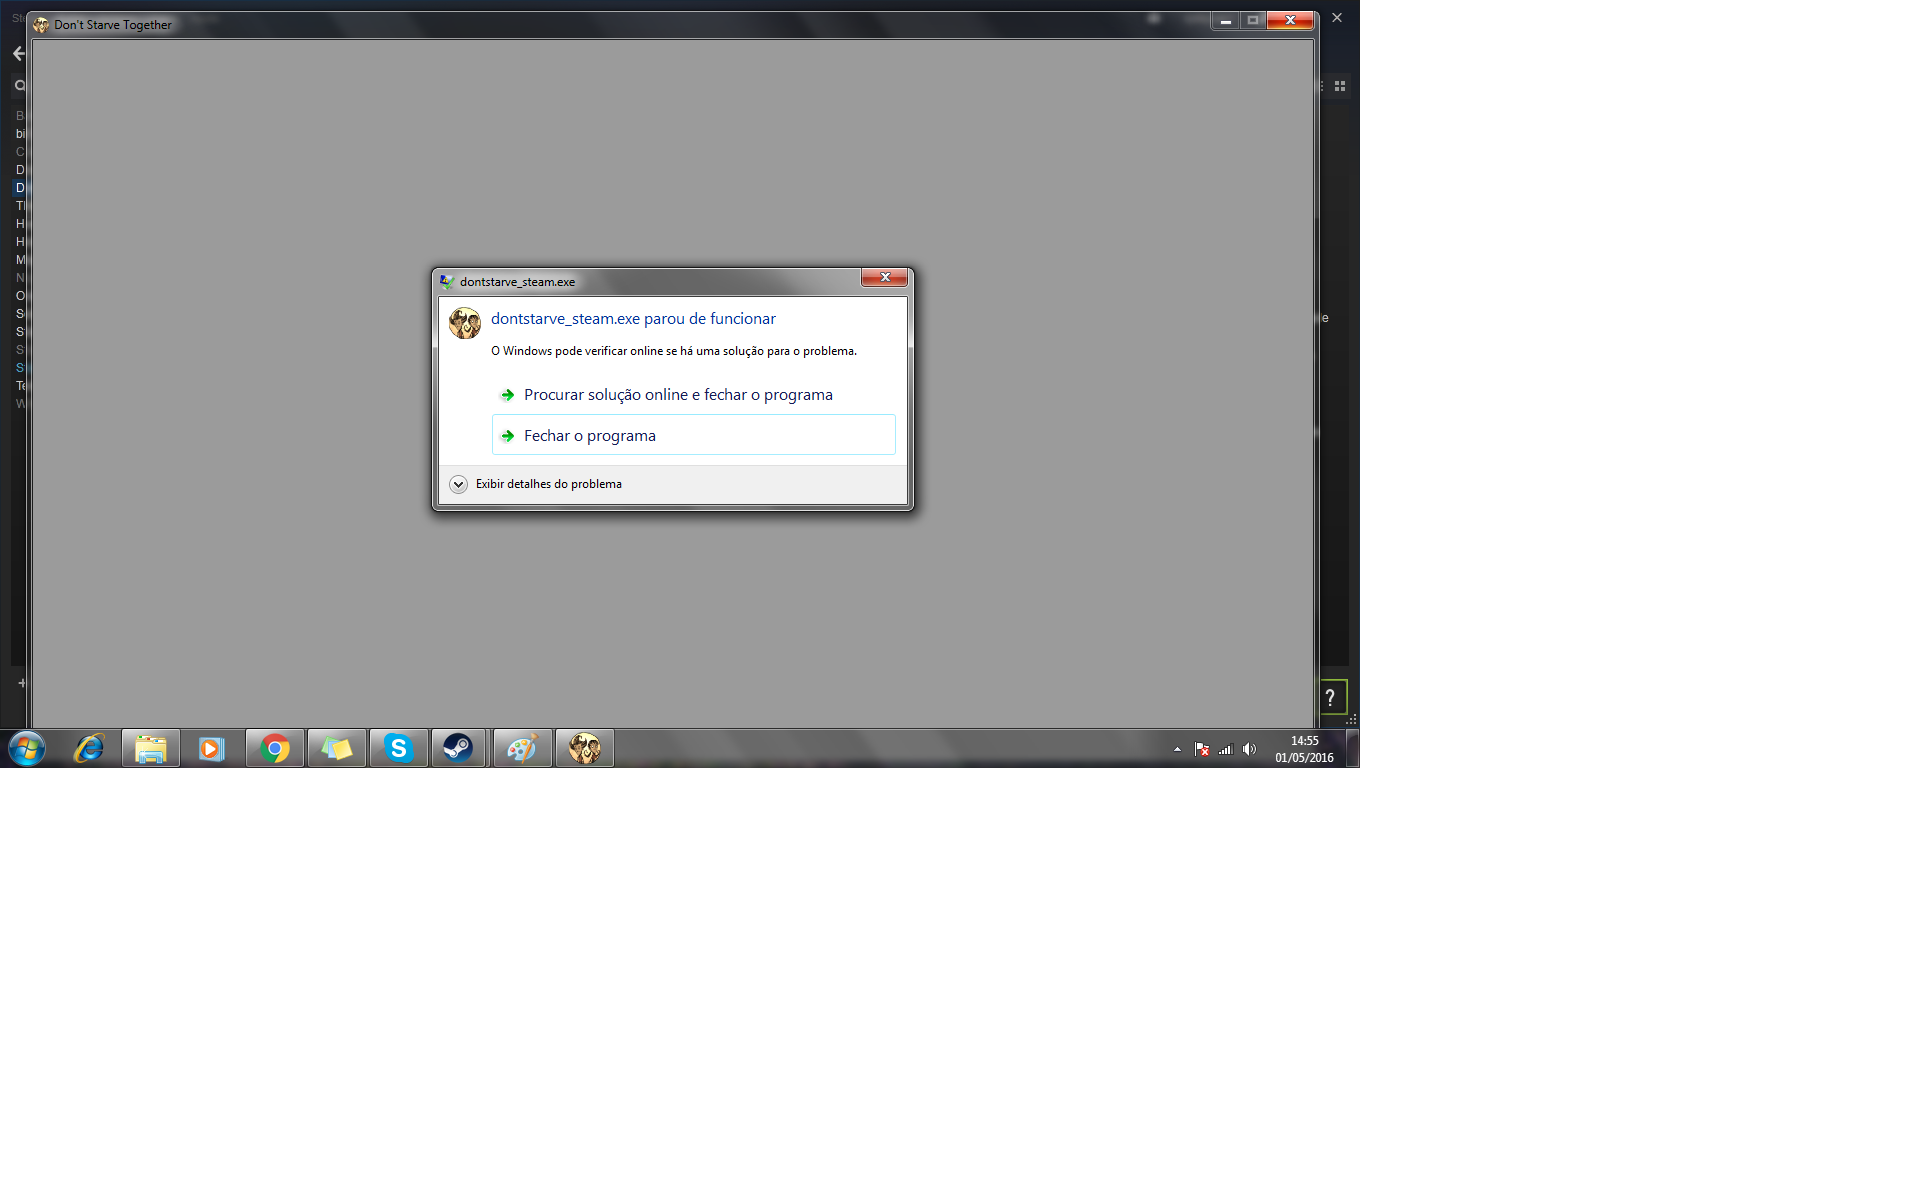Viewport: 1924px width, 1200px height.
Task: Show hidden system tray icons
Action: (1177, 749)
